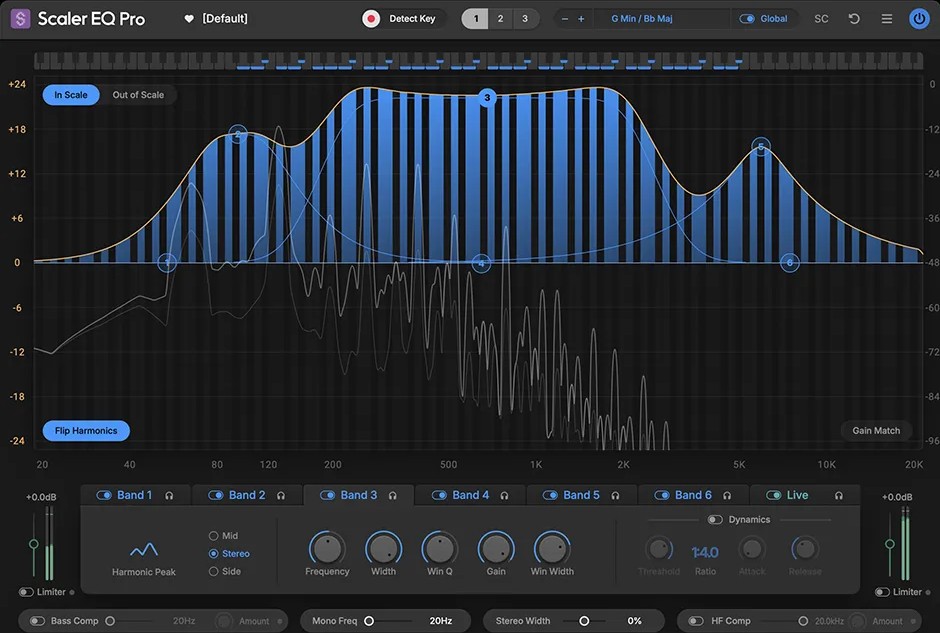Viewport: 940px width, 633px height.
Task: Enable the input Limiter toggle
Action: tap(26, 592)
